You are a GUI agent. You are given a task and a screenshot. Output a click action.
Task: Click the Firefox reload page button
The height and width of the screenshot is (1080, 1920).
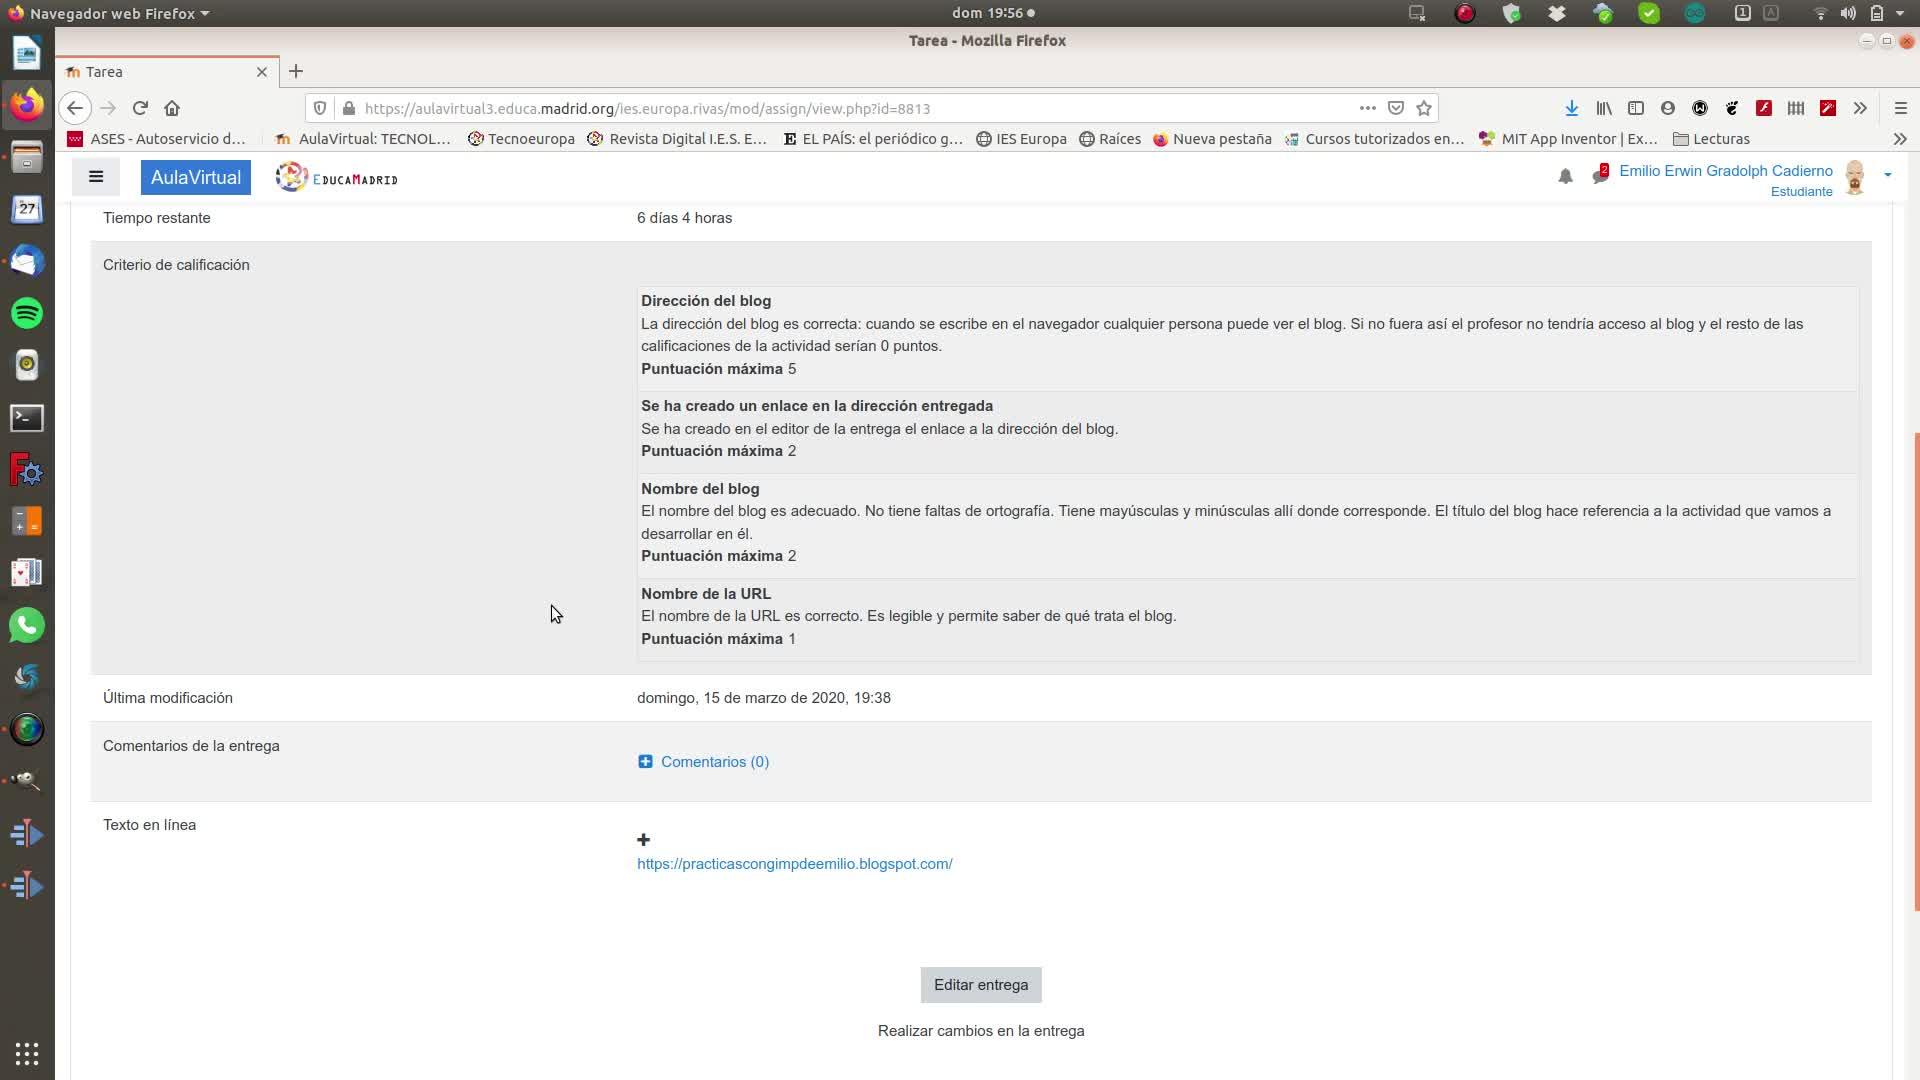pyautogui.click(x=140, y=108)
